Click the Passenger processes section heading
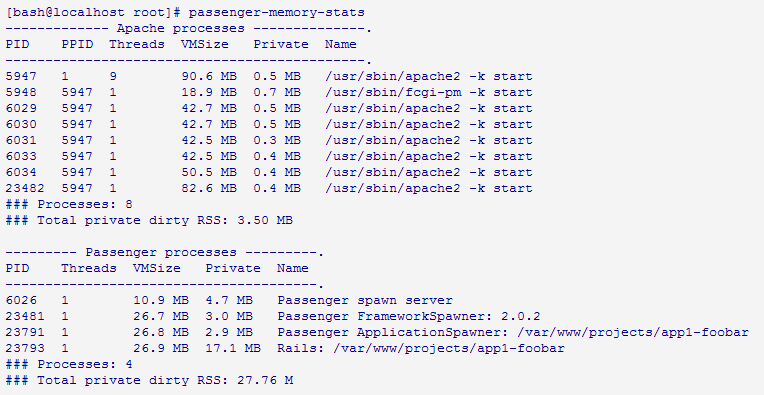The height and width of the screenshot is (395, 764). (x=161, y=252)
